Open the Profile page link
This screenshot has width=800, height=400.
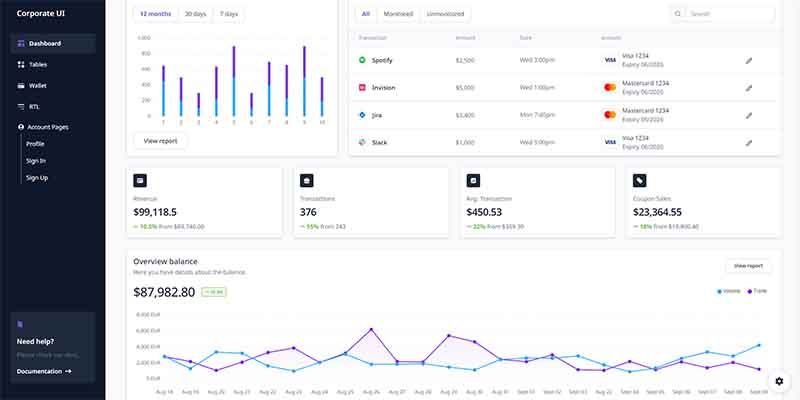(x=35, y=144)
